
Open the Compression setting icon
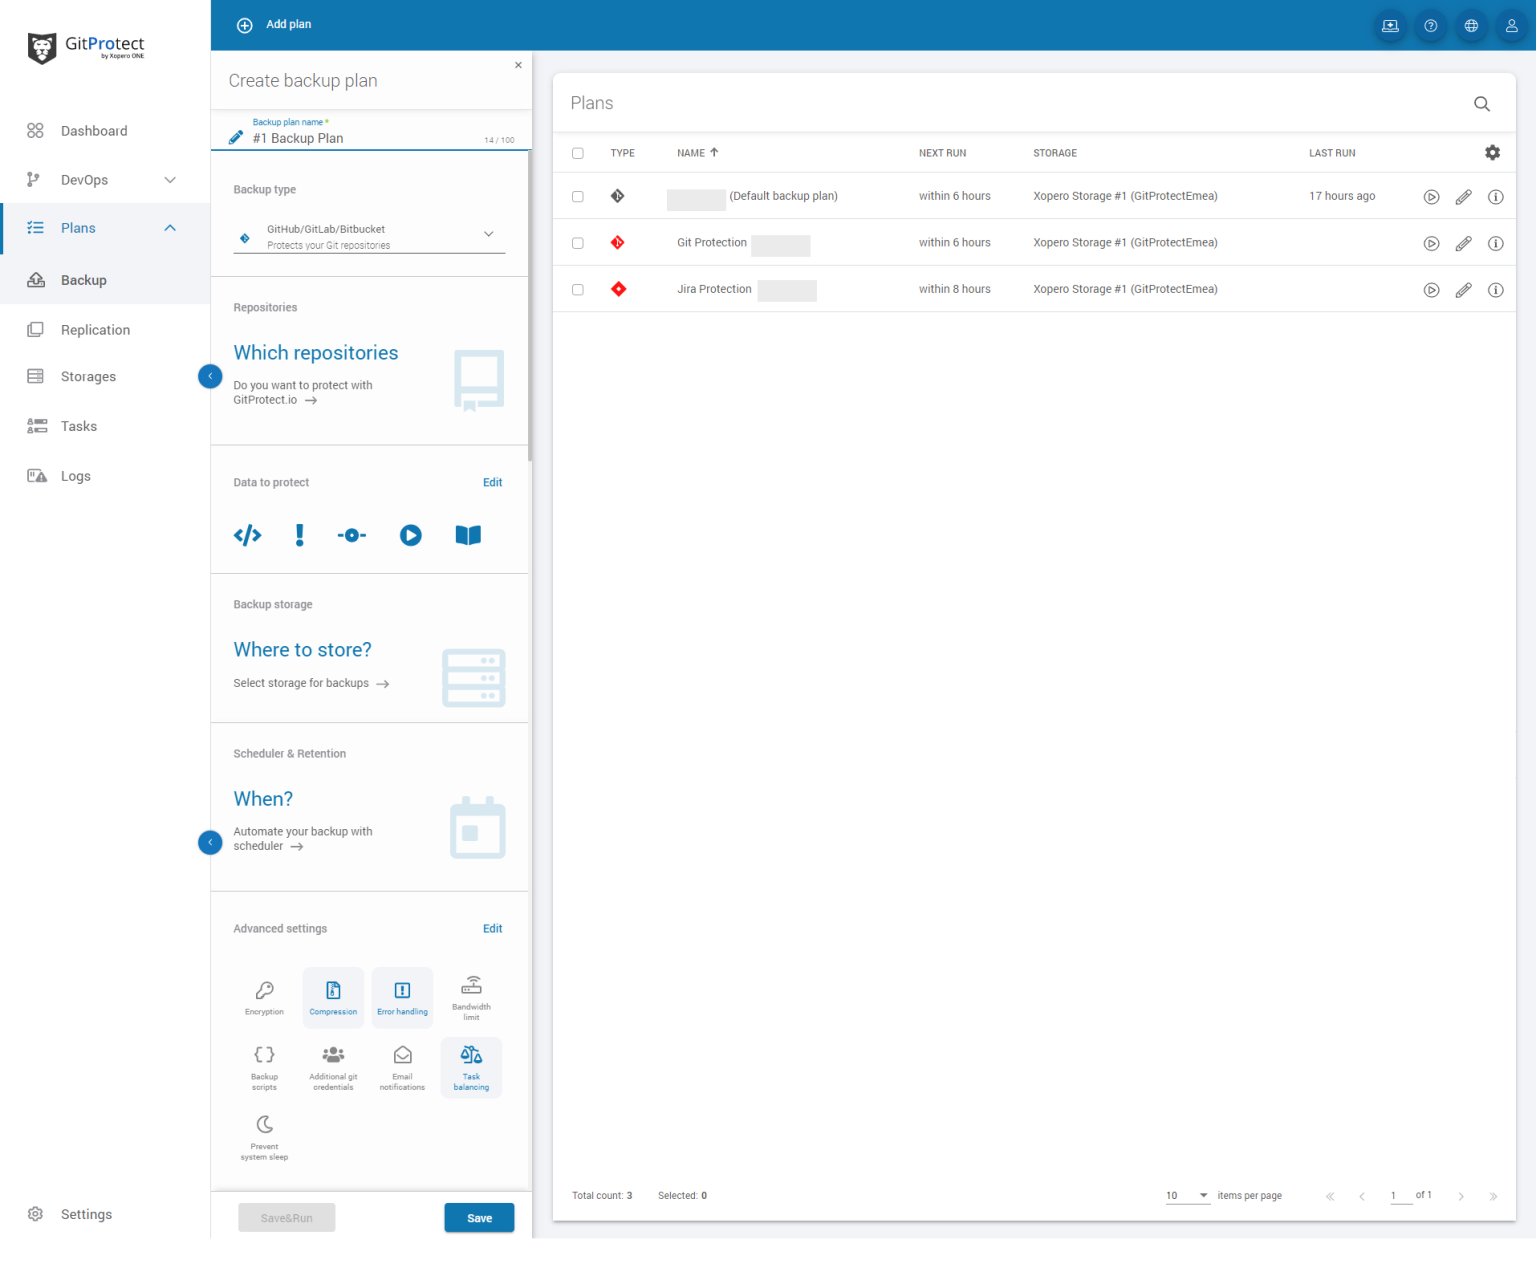(x=333, y=996)
